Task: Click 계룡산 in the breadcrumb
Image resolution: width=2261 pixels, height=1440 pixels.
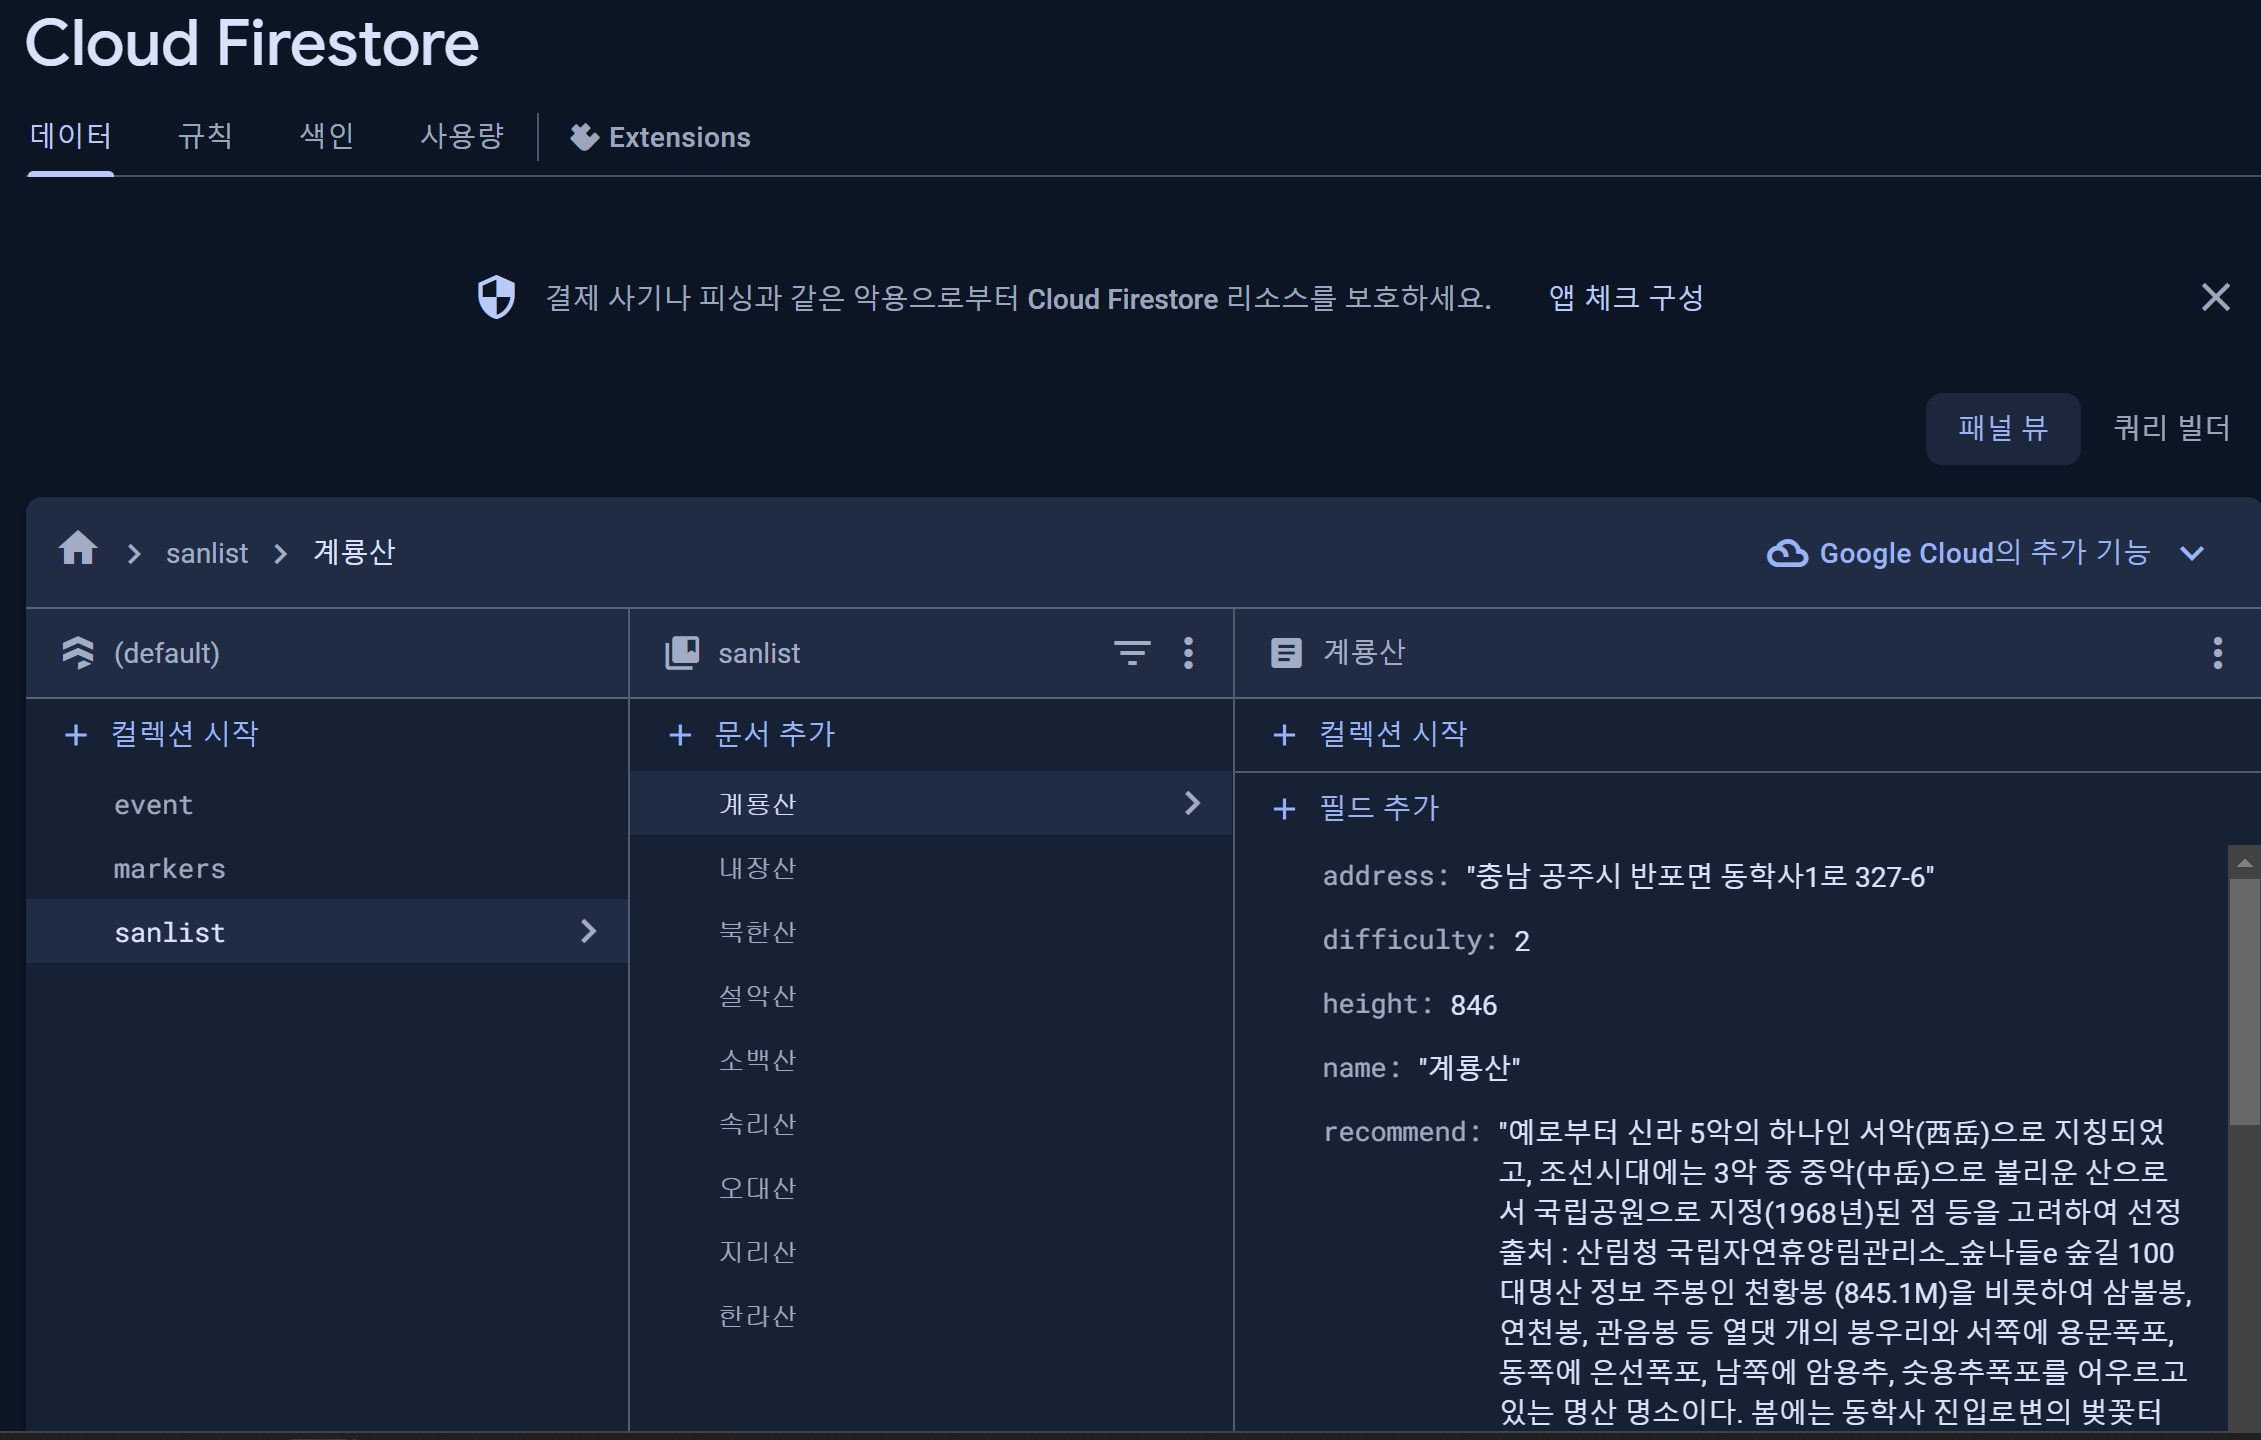Action: click(354, 552)
